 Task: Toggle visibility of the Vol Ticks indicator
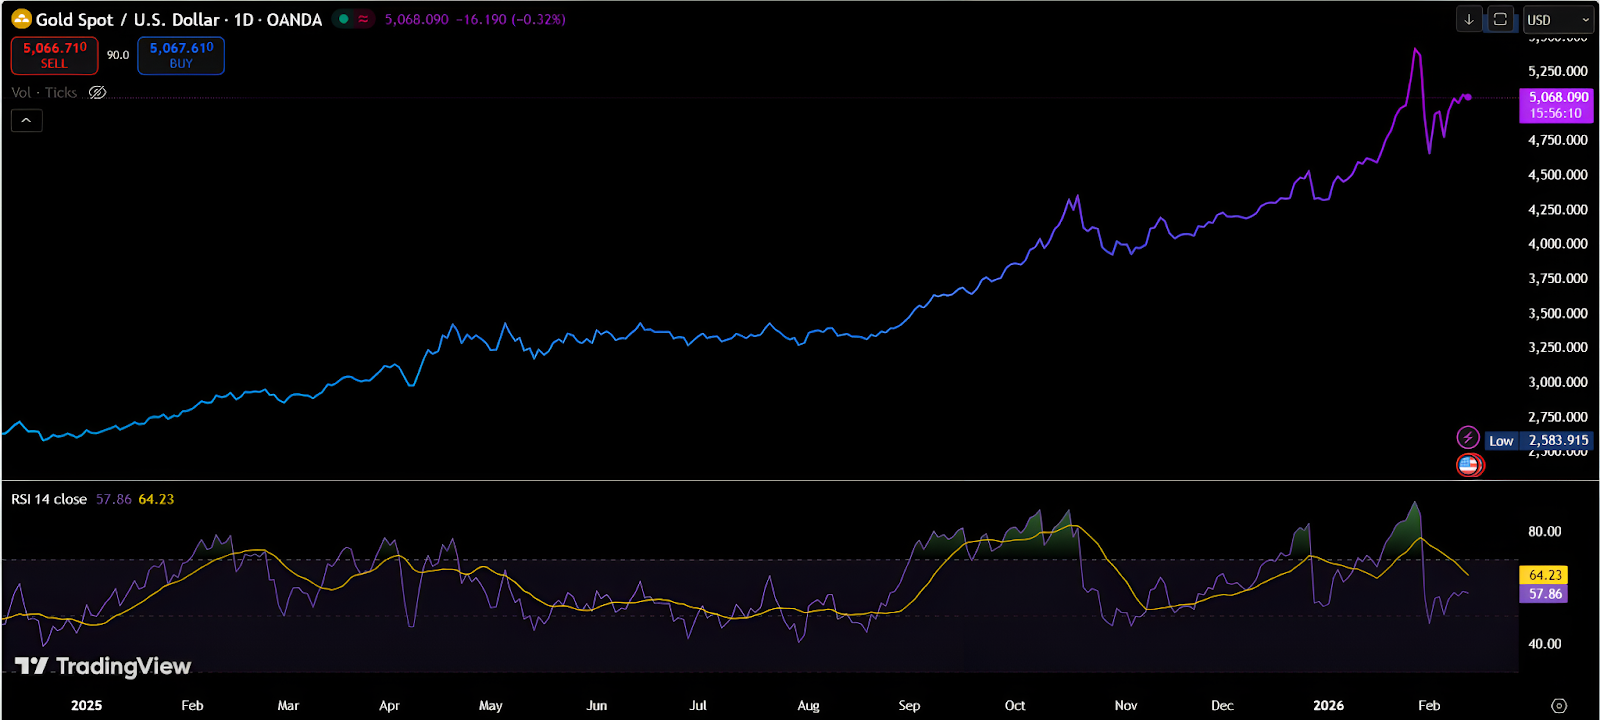pos(97,92)
